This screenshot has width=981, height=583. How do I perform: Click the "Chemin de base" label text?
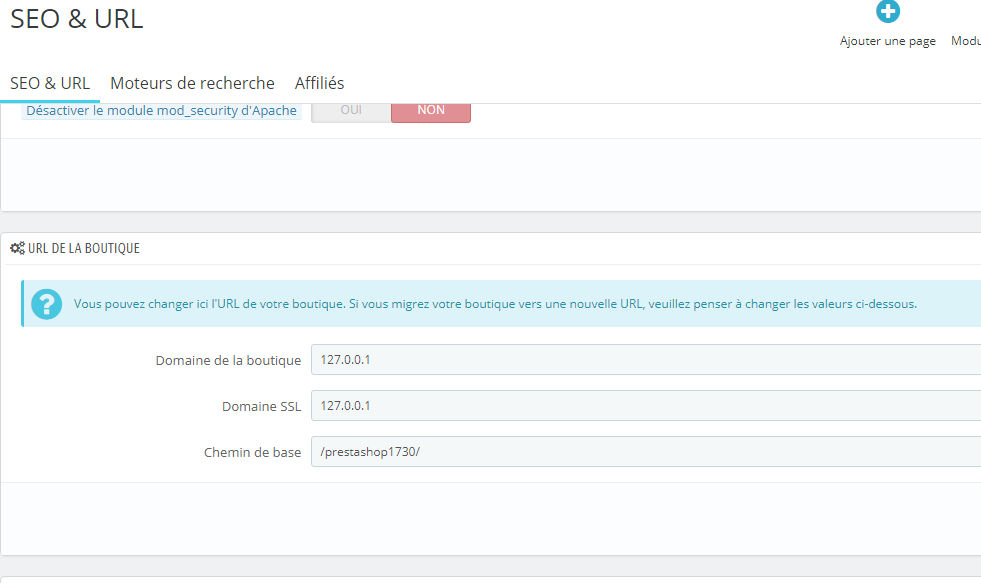(x=252, y=452)
